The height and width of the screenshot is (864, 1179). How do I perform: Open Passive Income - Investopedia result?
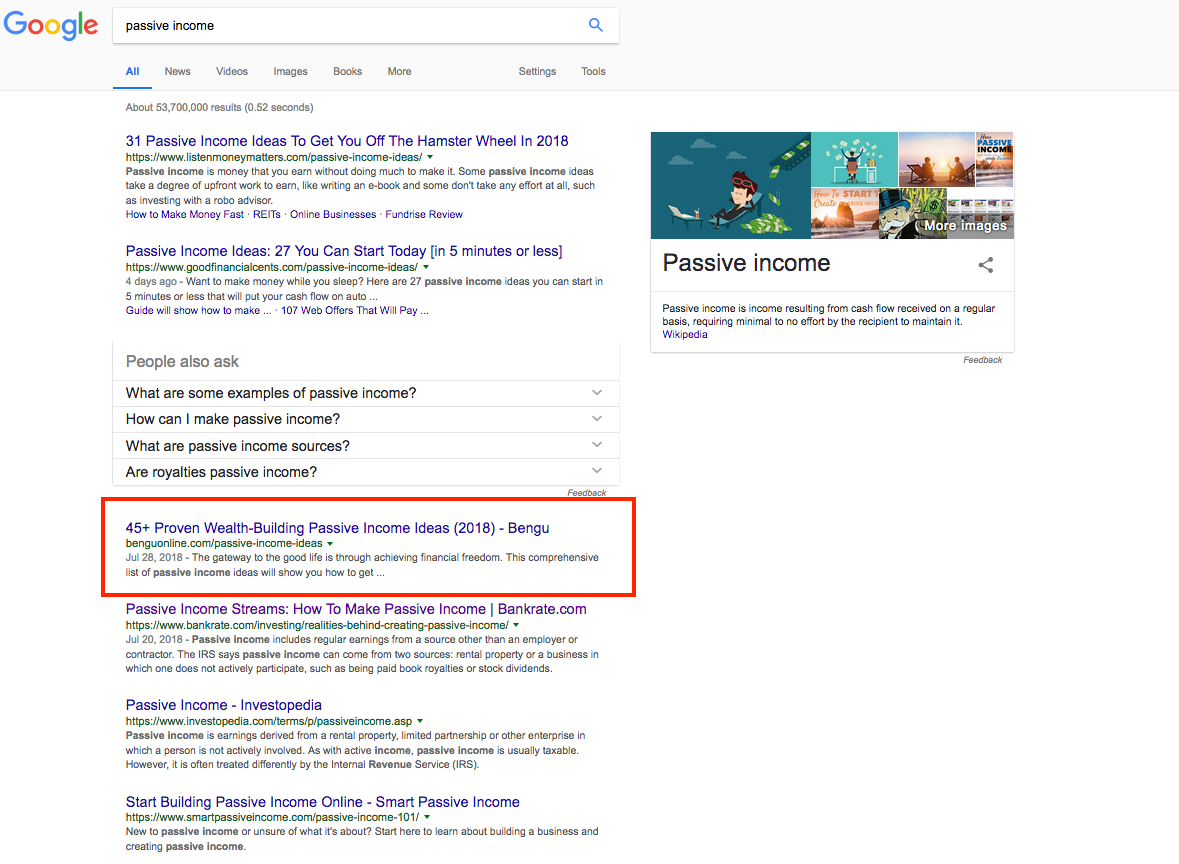tap(223, 705)
